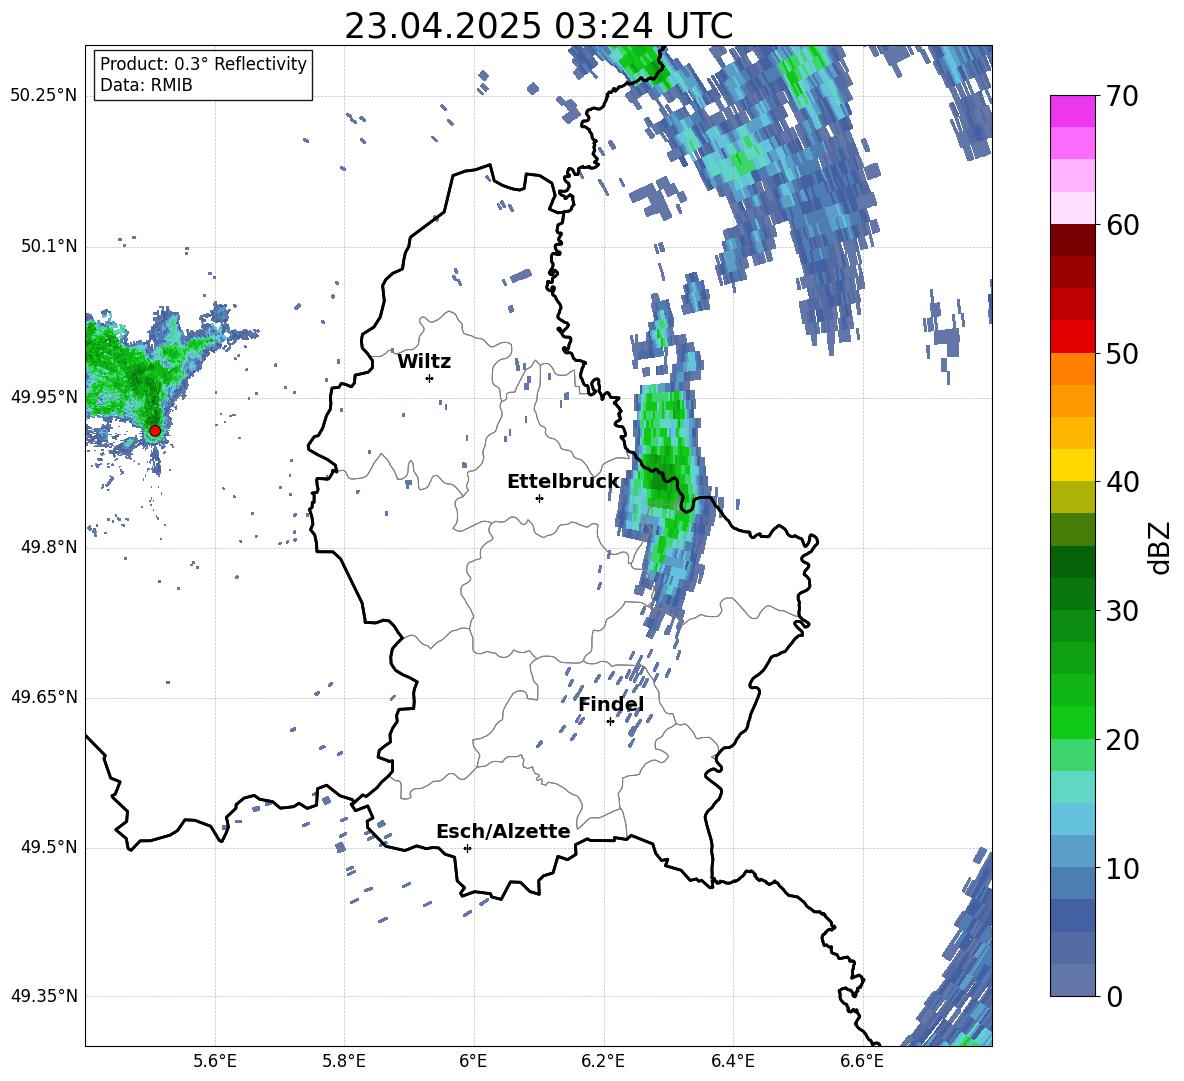Viewport: 1184px width, 1081px height.
Task: Click the 50 tick label on colorbar
Action: pos(1122,354)
